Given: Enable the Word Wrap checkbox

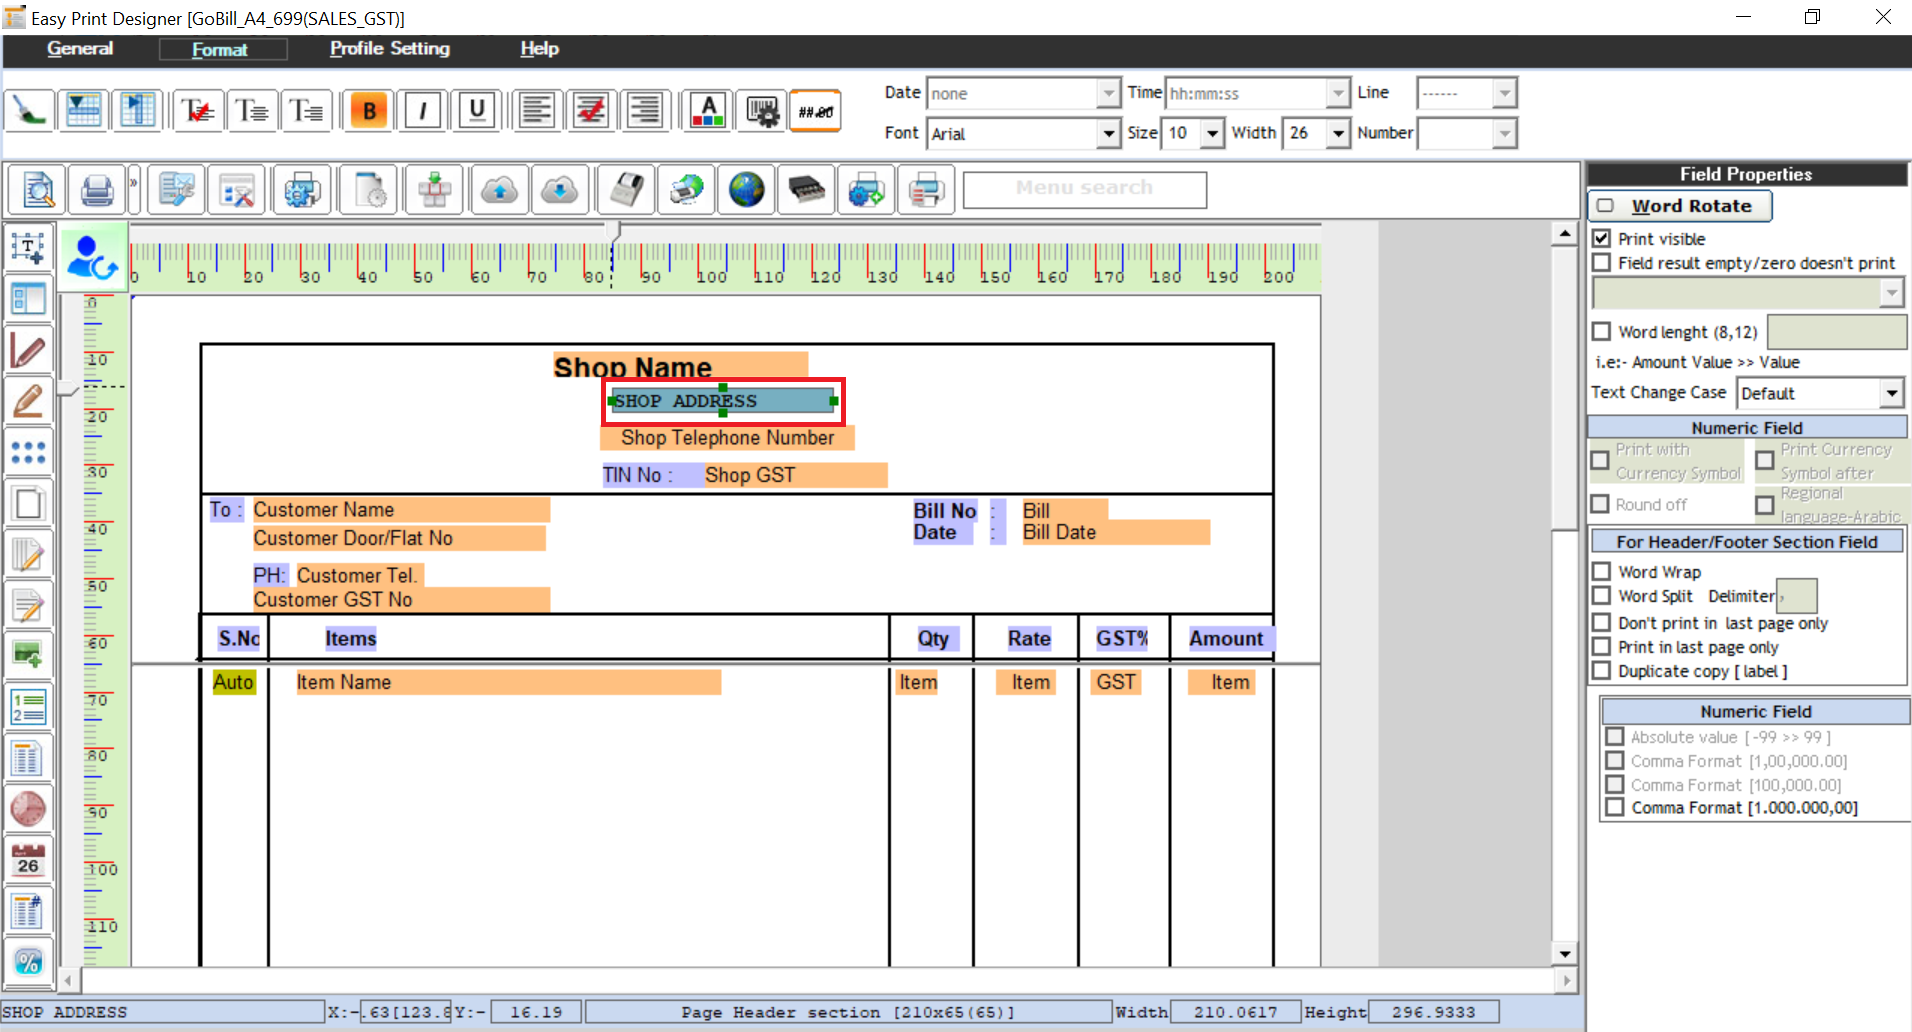Looking at the screenshot, I should coord(1601,571).
